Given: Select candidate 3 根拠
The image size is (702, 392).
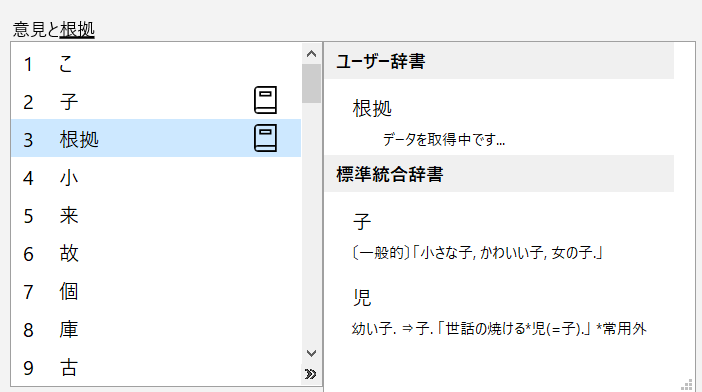Looking at the screenshot, I should [x=156, y=138].
